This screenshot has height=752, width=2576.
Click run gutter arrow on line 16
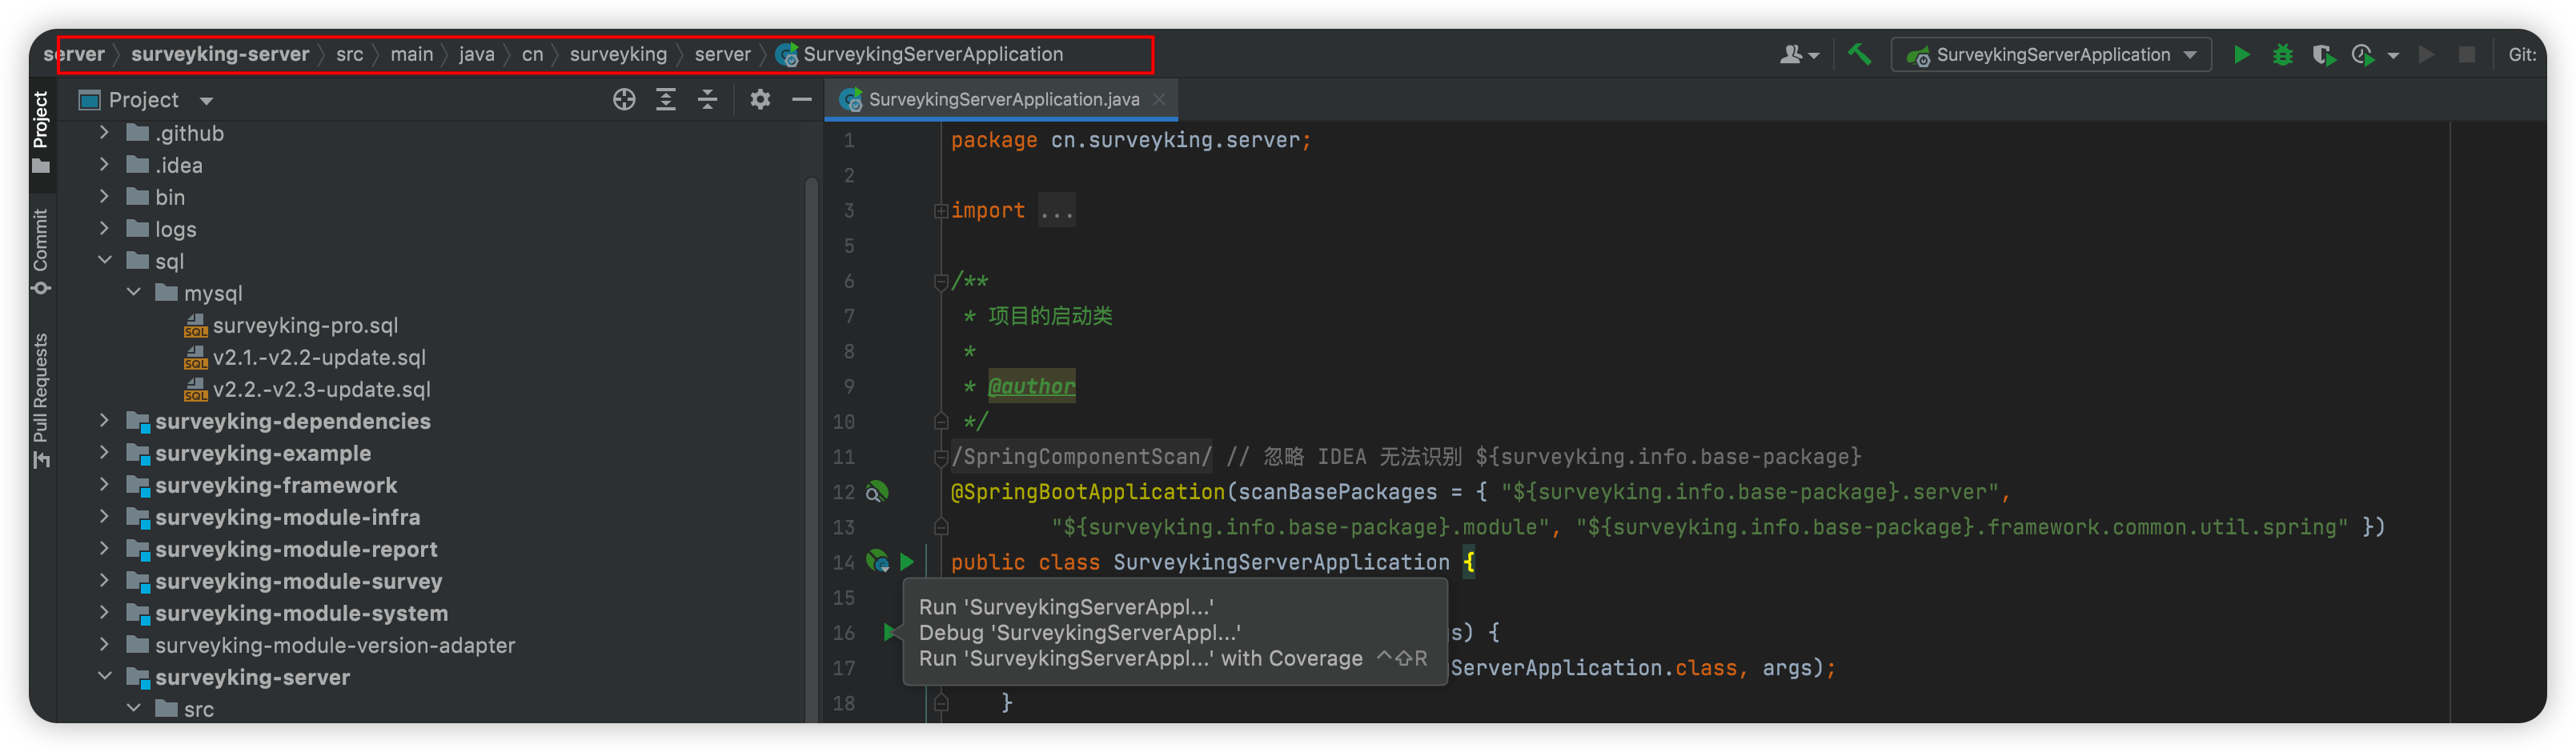890,632
